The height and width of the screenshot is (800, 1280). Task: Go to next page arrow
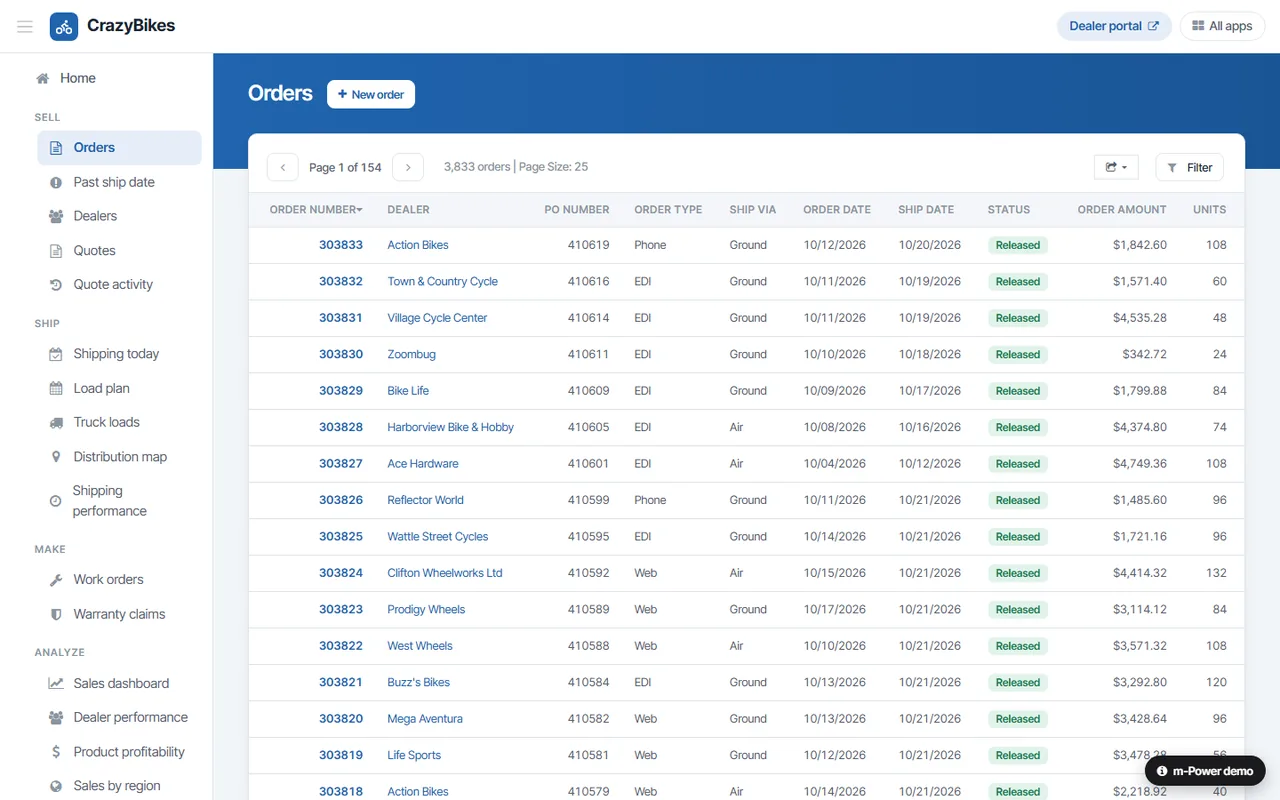408,167
